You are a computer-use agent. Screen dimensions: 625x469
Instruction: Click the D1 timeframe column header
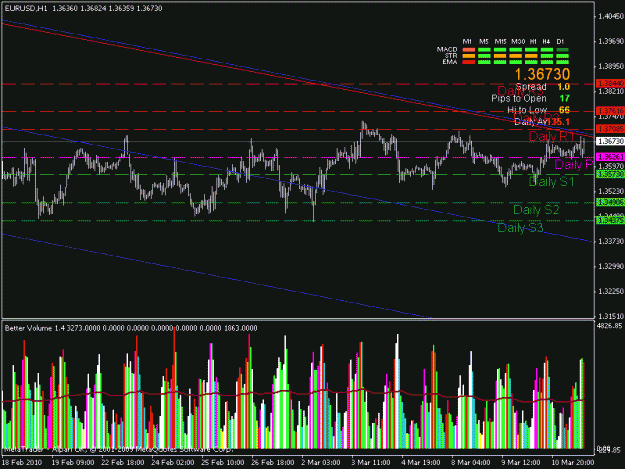(x=560, y=41)
